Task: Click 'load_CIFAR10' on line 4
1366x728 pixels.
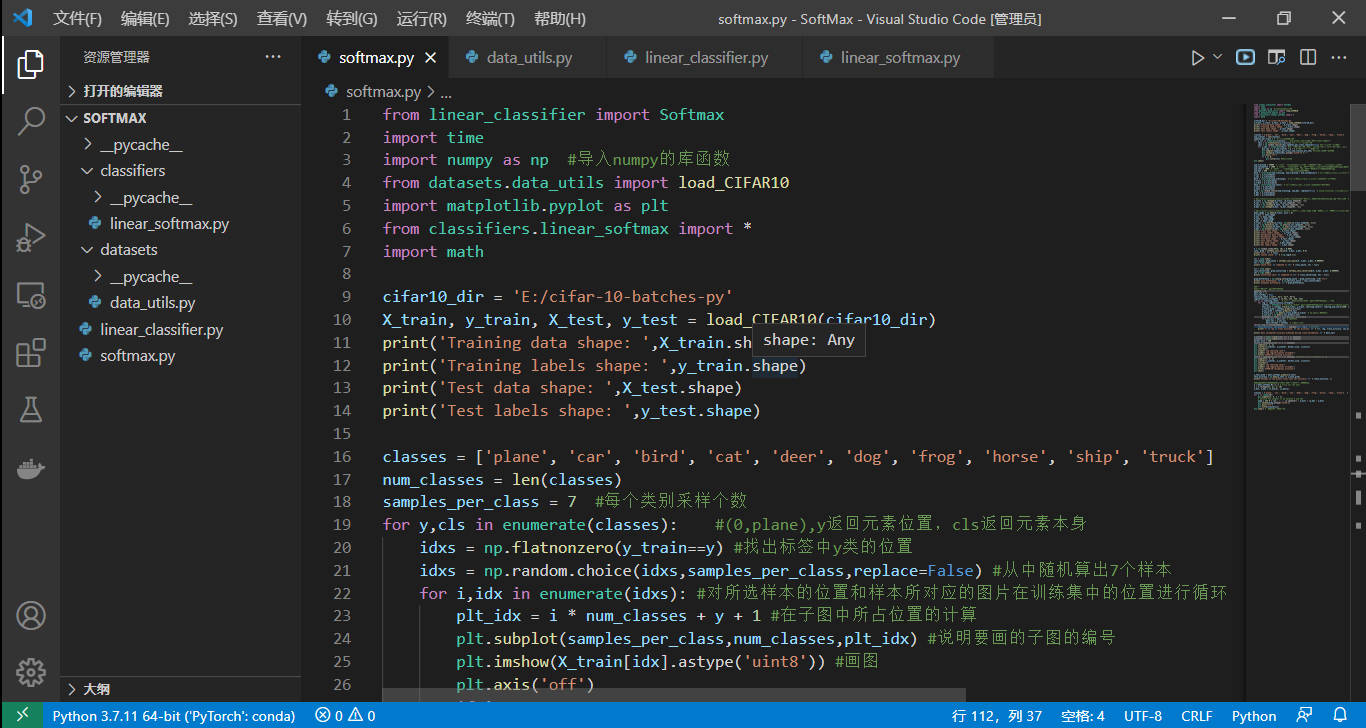Action: click(734, 183)
